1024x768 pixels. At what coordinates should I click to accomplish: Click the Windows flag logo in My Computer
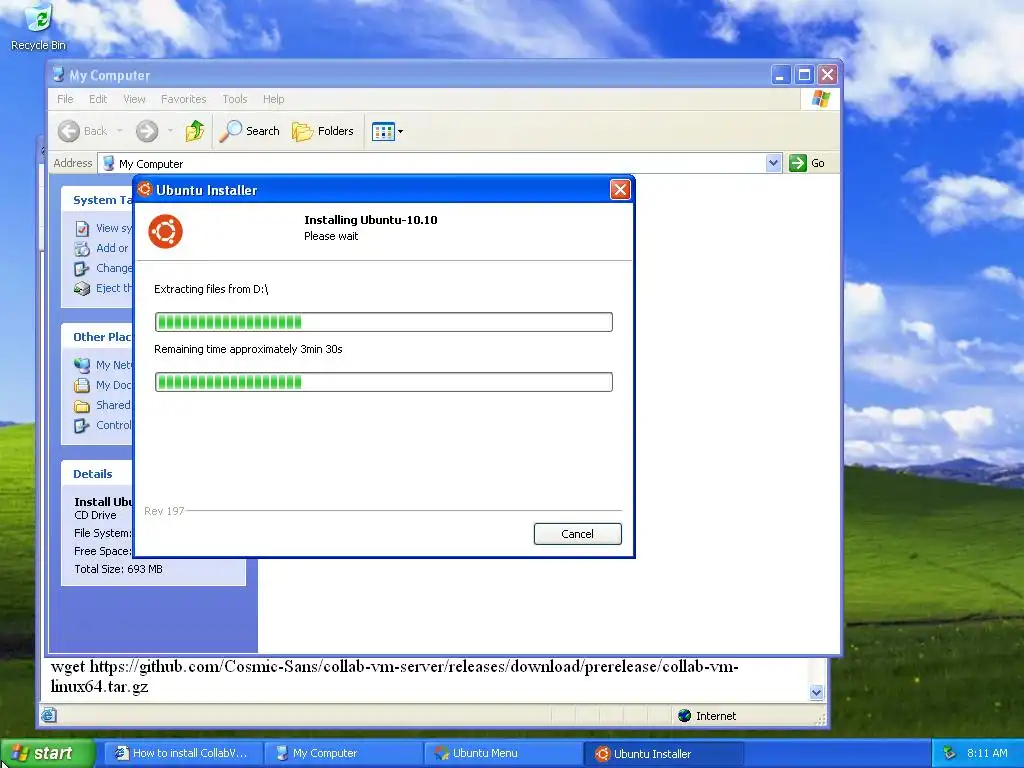820,99
